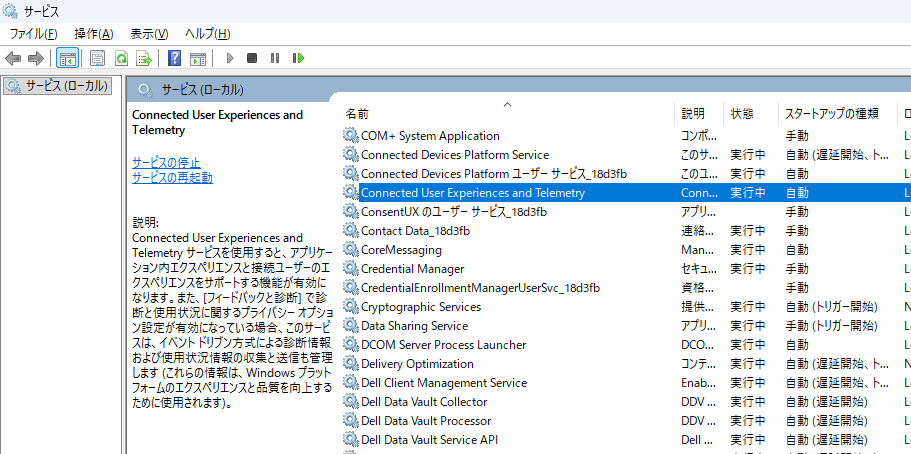Click the Export List toolbar icon

click(x=144, y=58)
